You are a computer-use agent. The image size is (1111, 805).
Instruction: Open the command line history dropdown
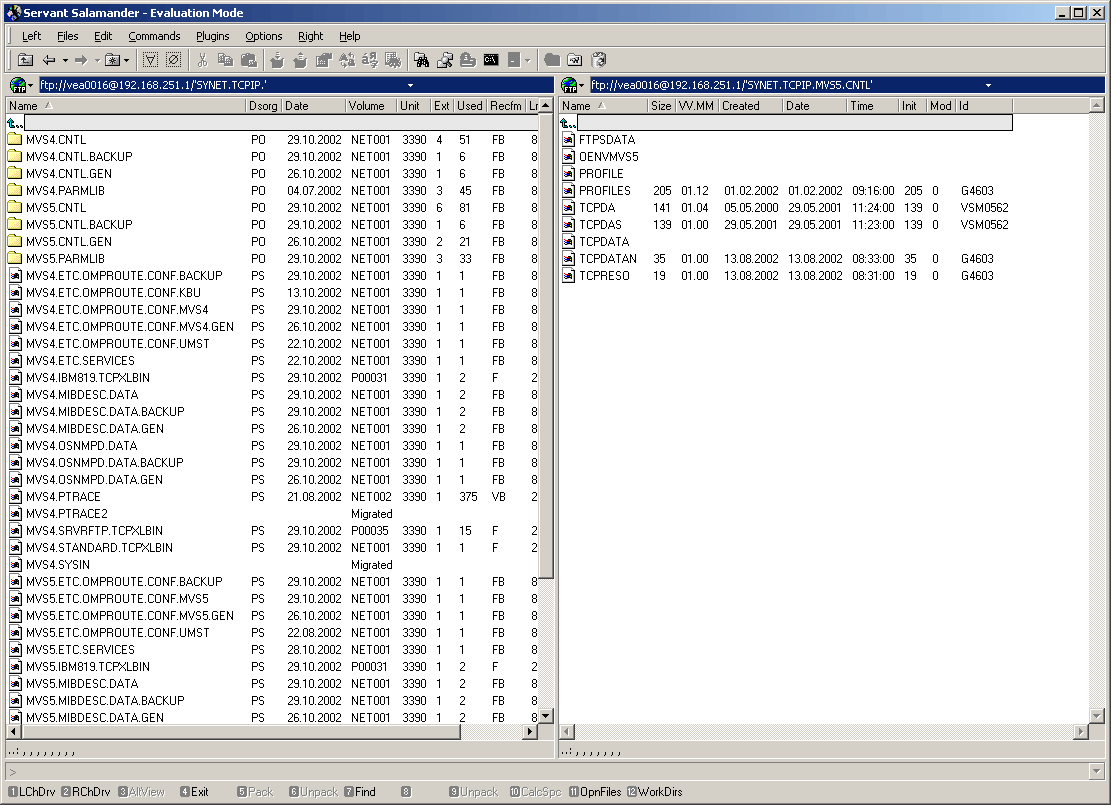point(1096,772)
